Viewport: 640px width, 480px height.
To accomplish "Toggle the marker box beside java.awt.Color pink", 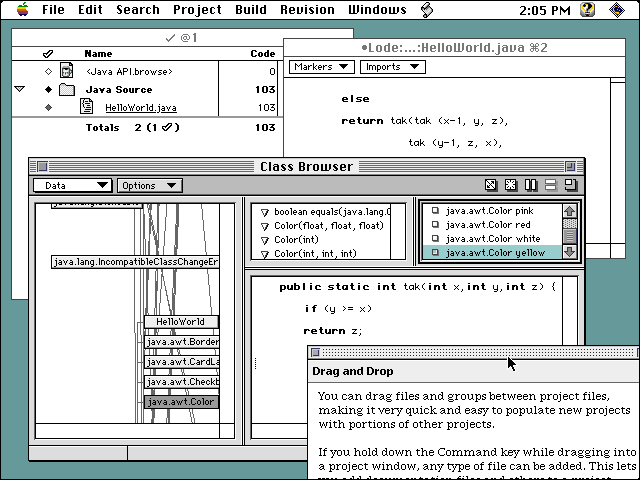I will click(x=435, y=211).
